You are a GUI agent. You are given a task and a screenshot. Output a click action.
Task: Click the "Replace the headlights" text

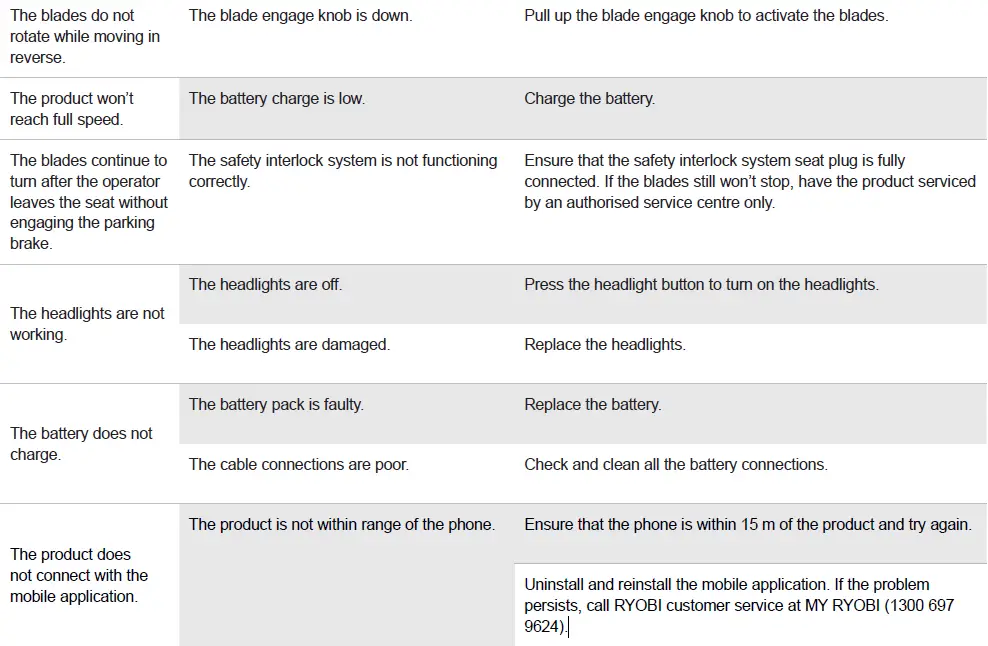coord(604,345)
